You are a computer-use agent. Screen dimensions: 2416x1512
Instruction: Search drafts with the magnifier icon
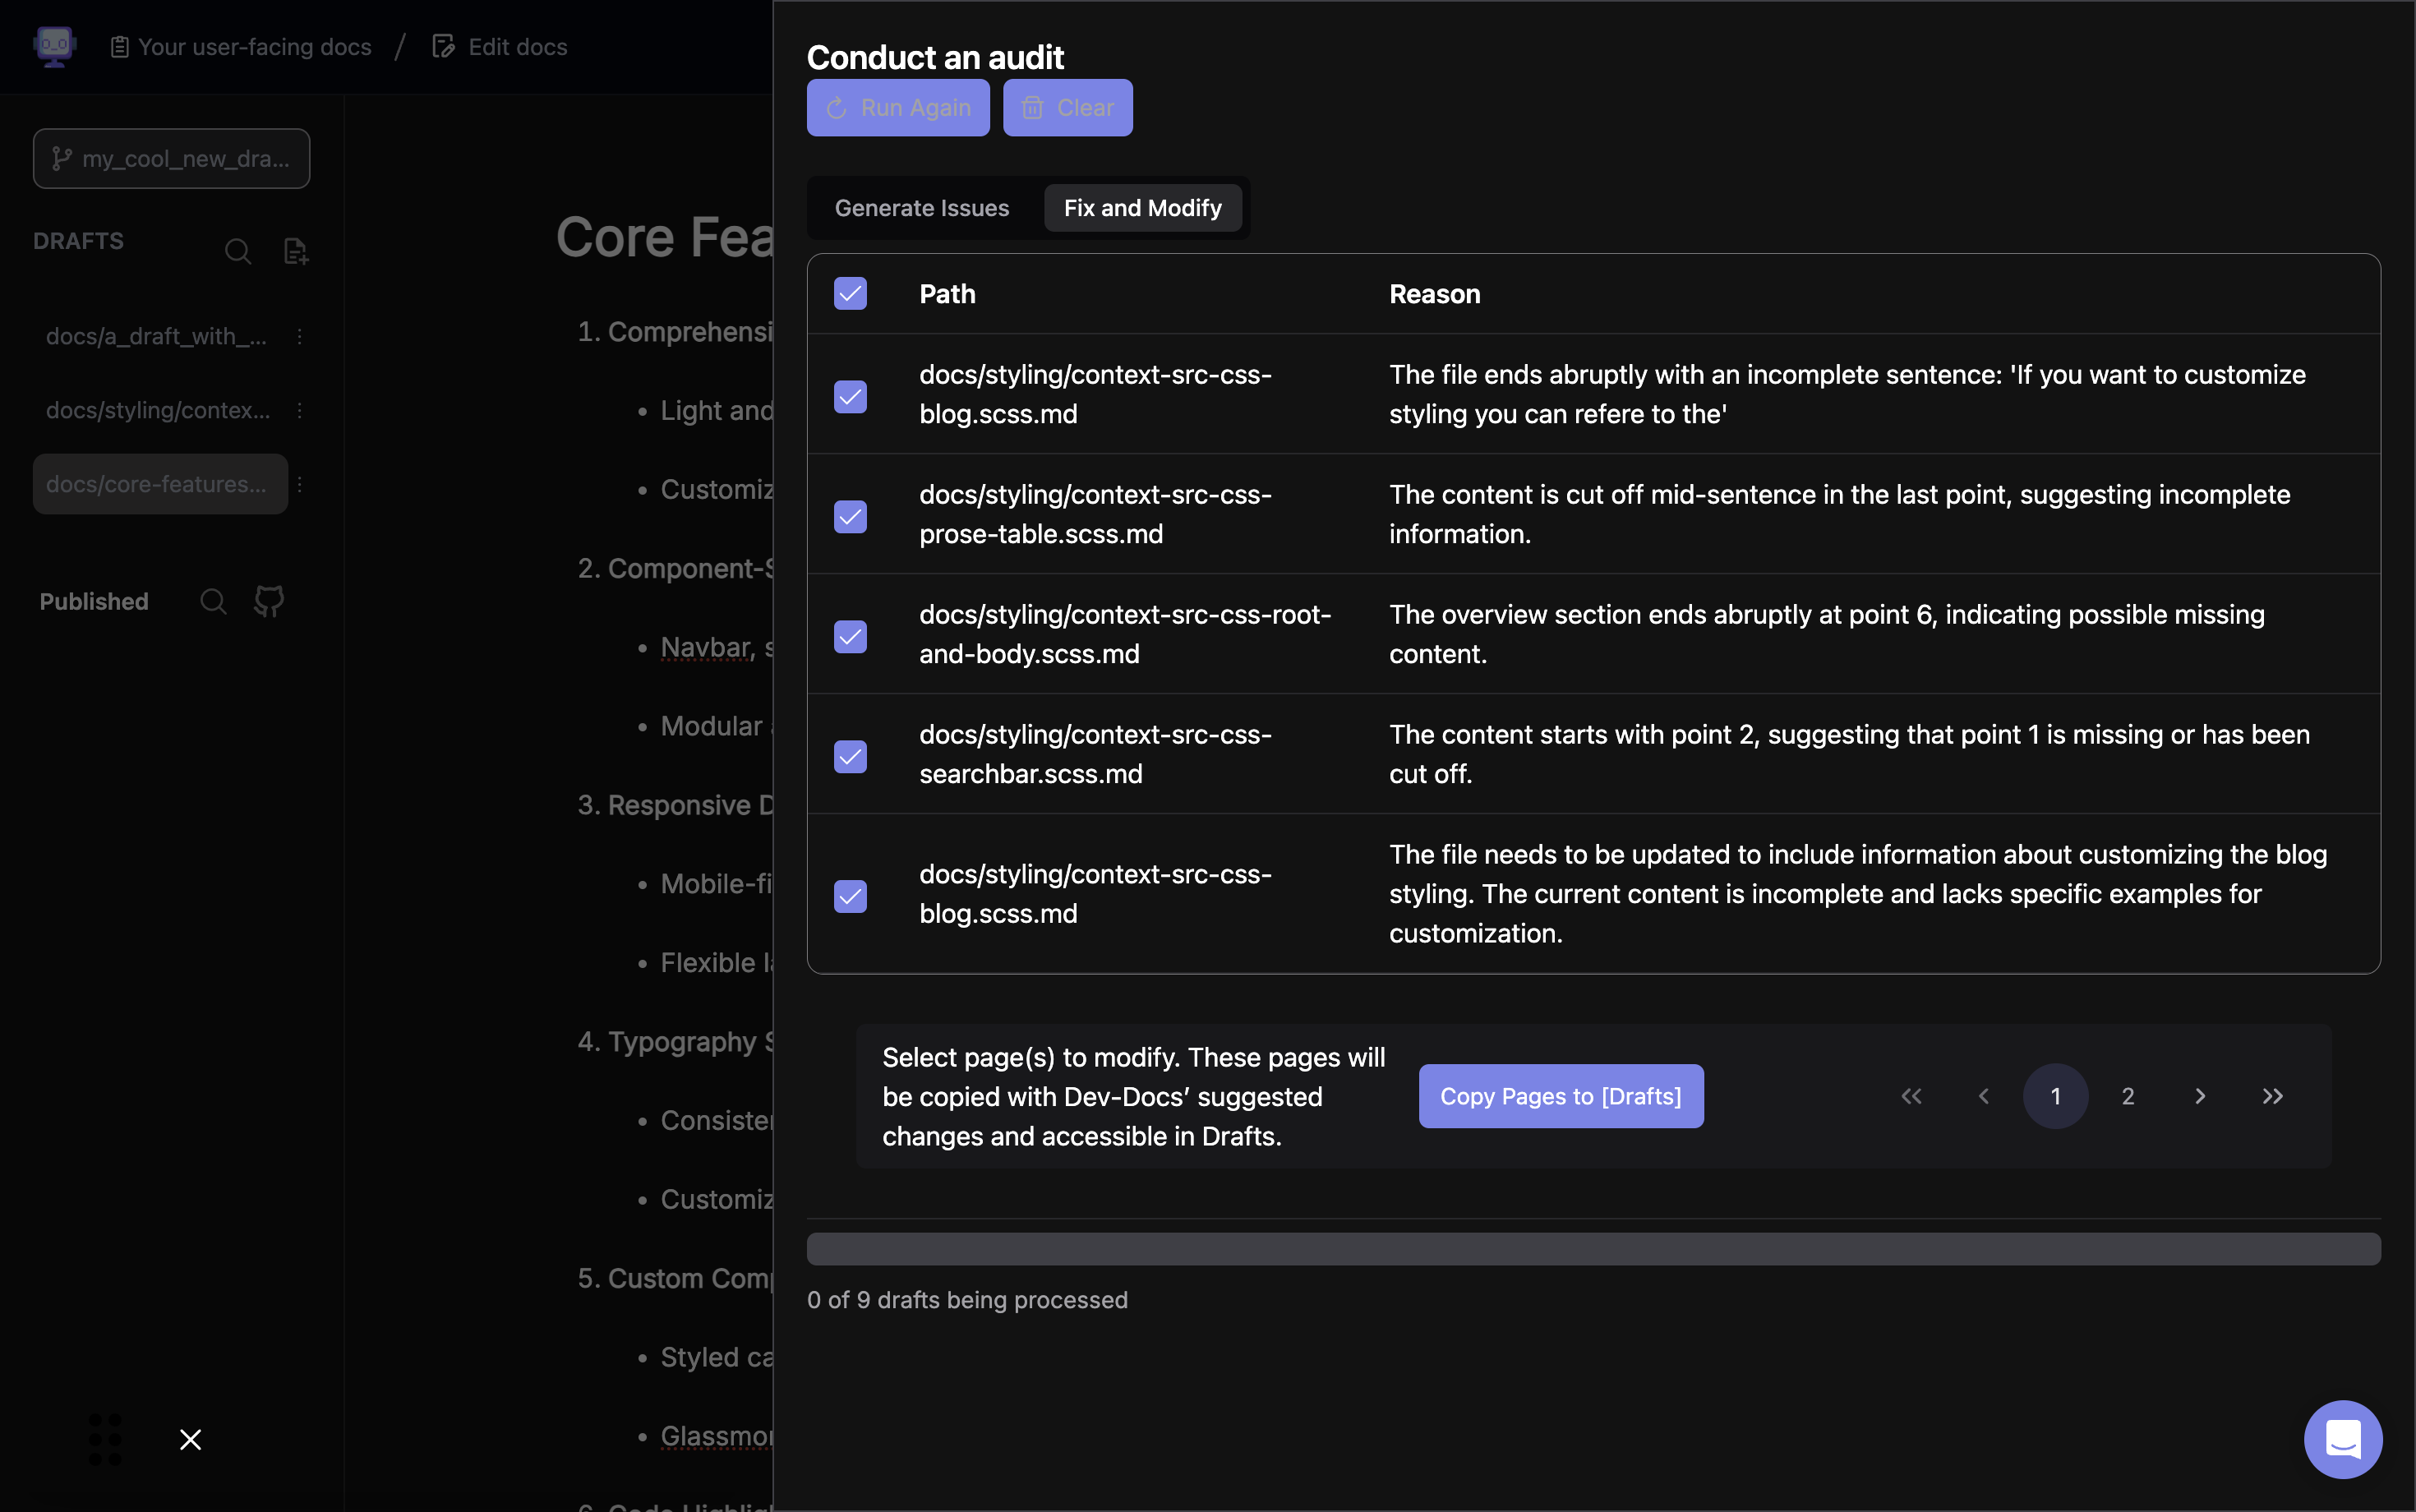pyautogui.click(x=238, y=251)
